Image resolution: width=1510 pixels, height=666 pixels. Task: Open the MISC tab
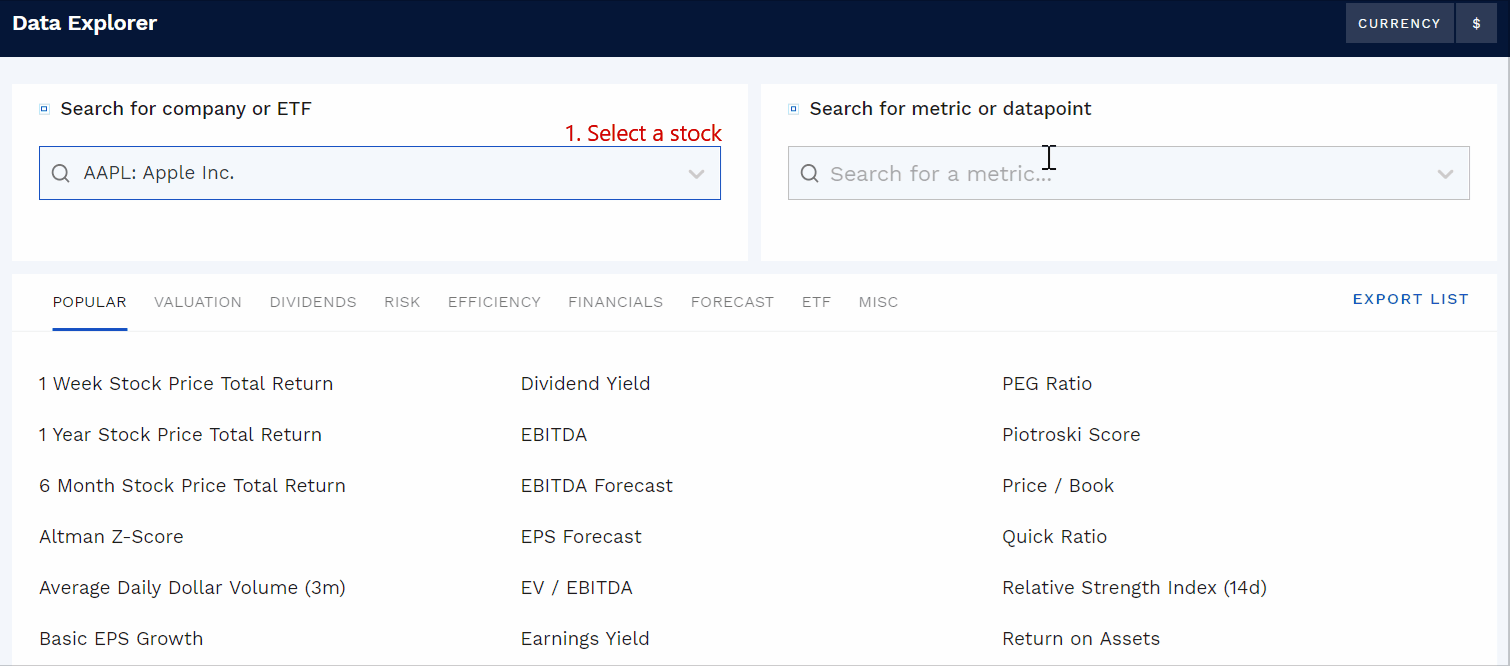coord(878,302)
